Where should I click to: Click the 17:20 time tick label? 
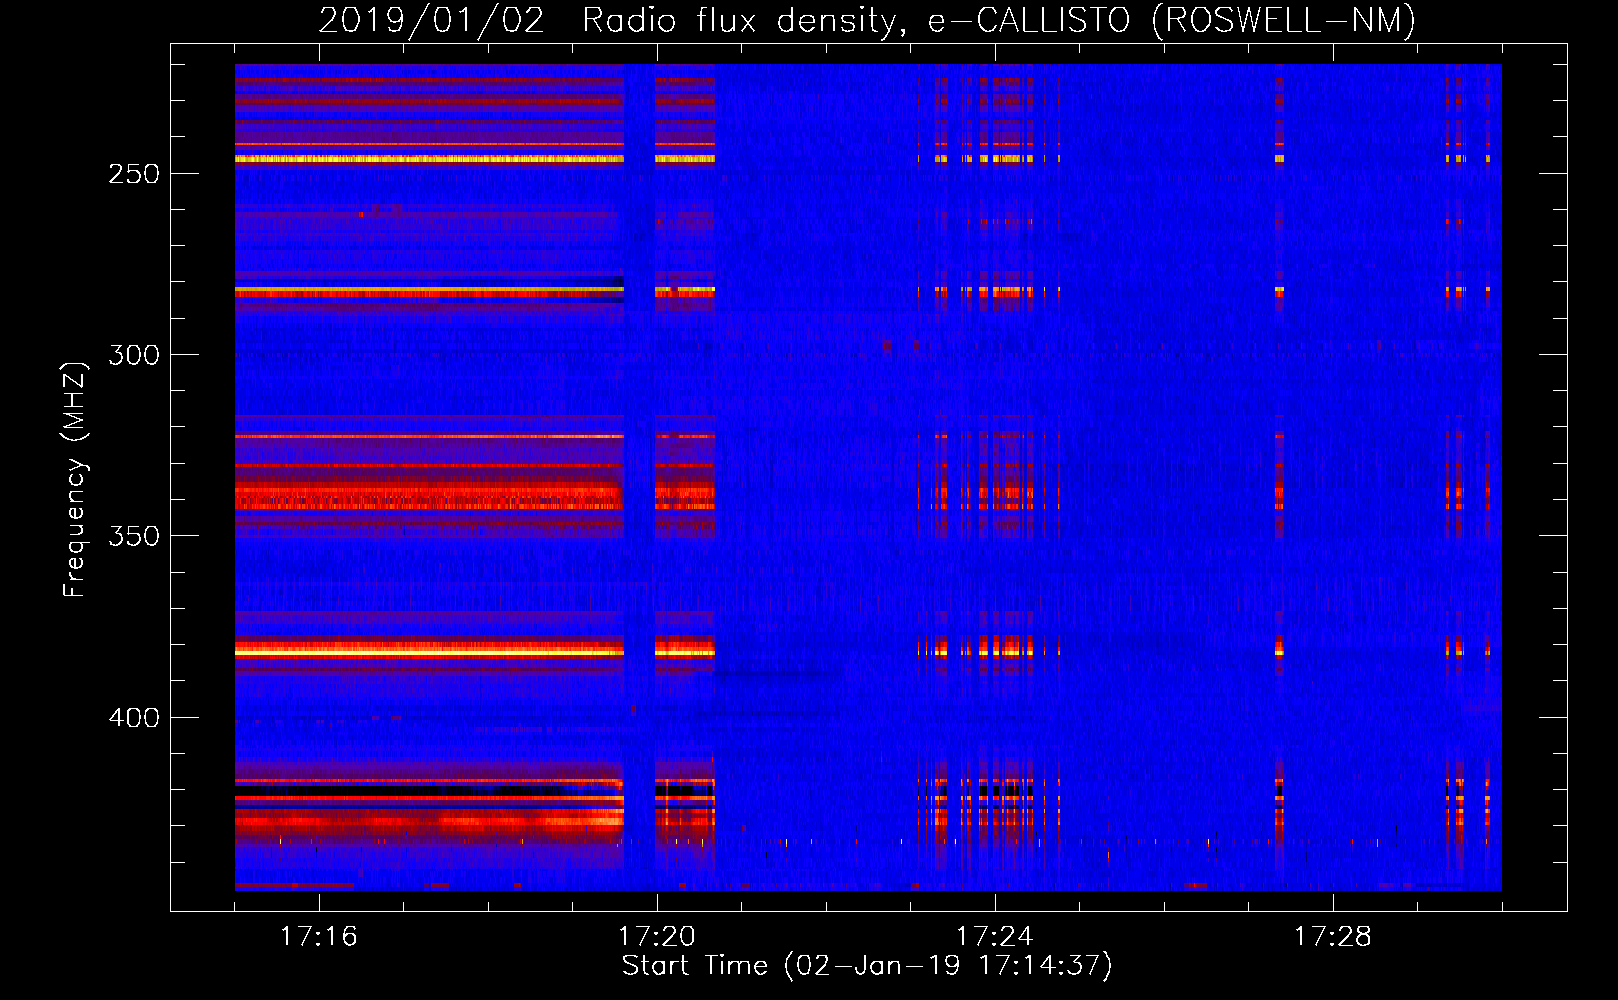(x=657, y=936)
